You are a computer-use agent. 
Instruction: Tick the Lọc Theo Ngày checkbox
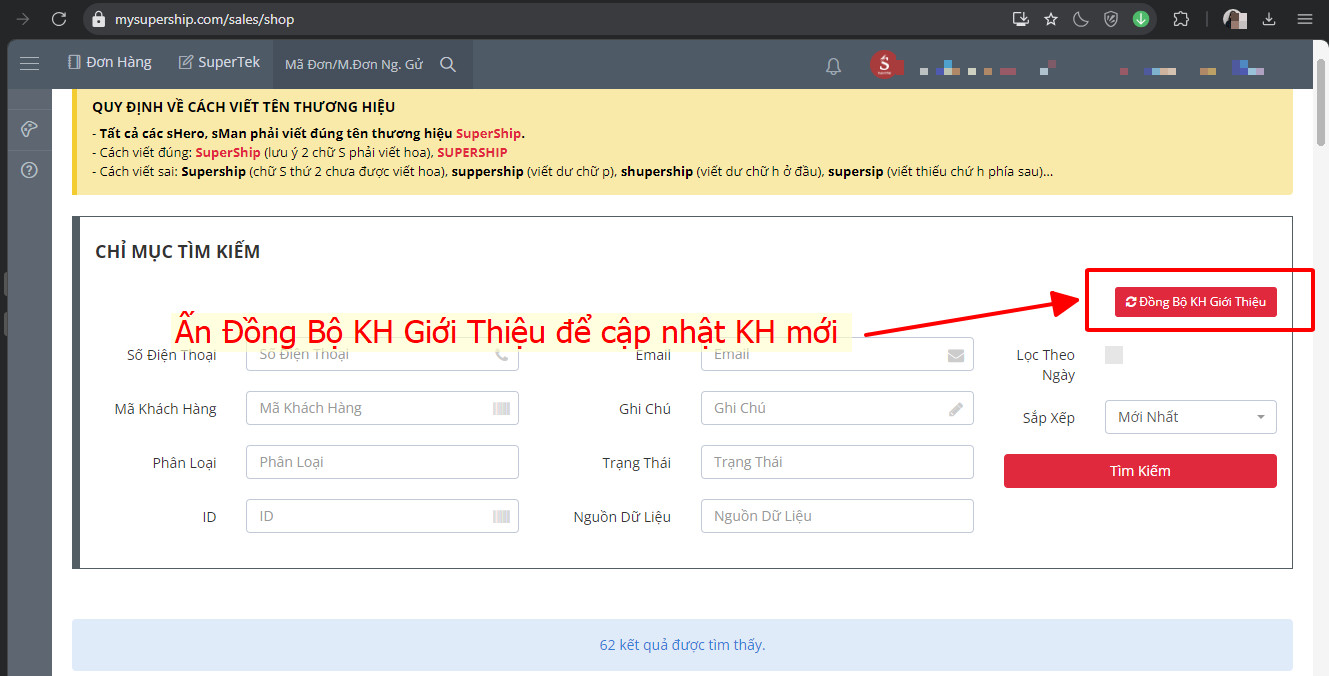pyautogui.click(x=1114, y=355)
